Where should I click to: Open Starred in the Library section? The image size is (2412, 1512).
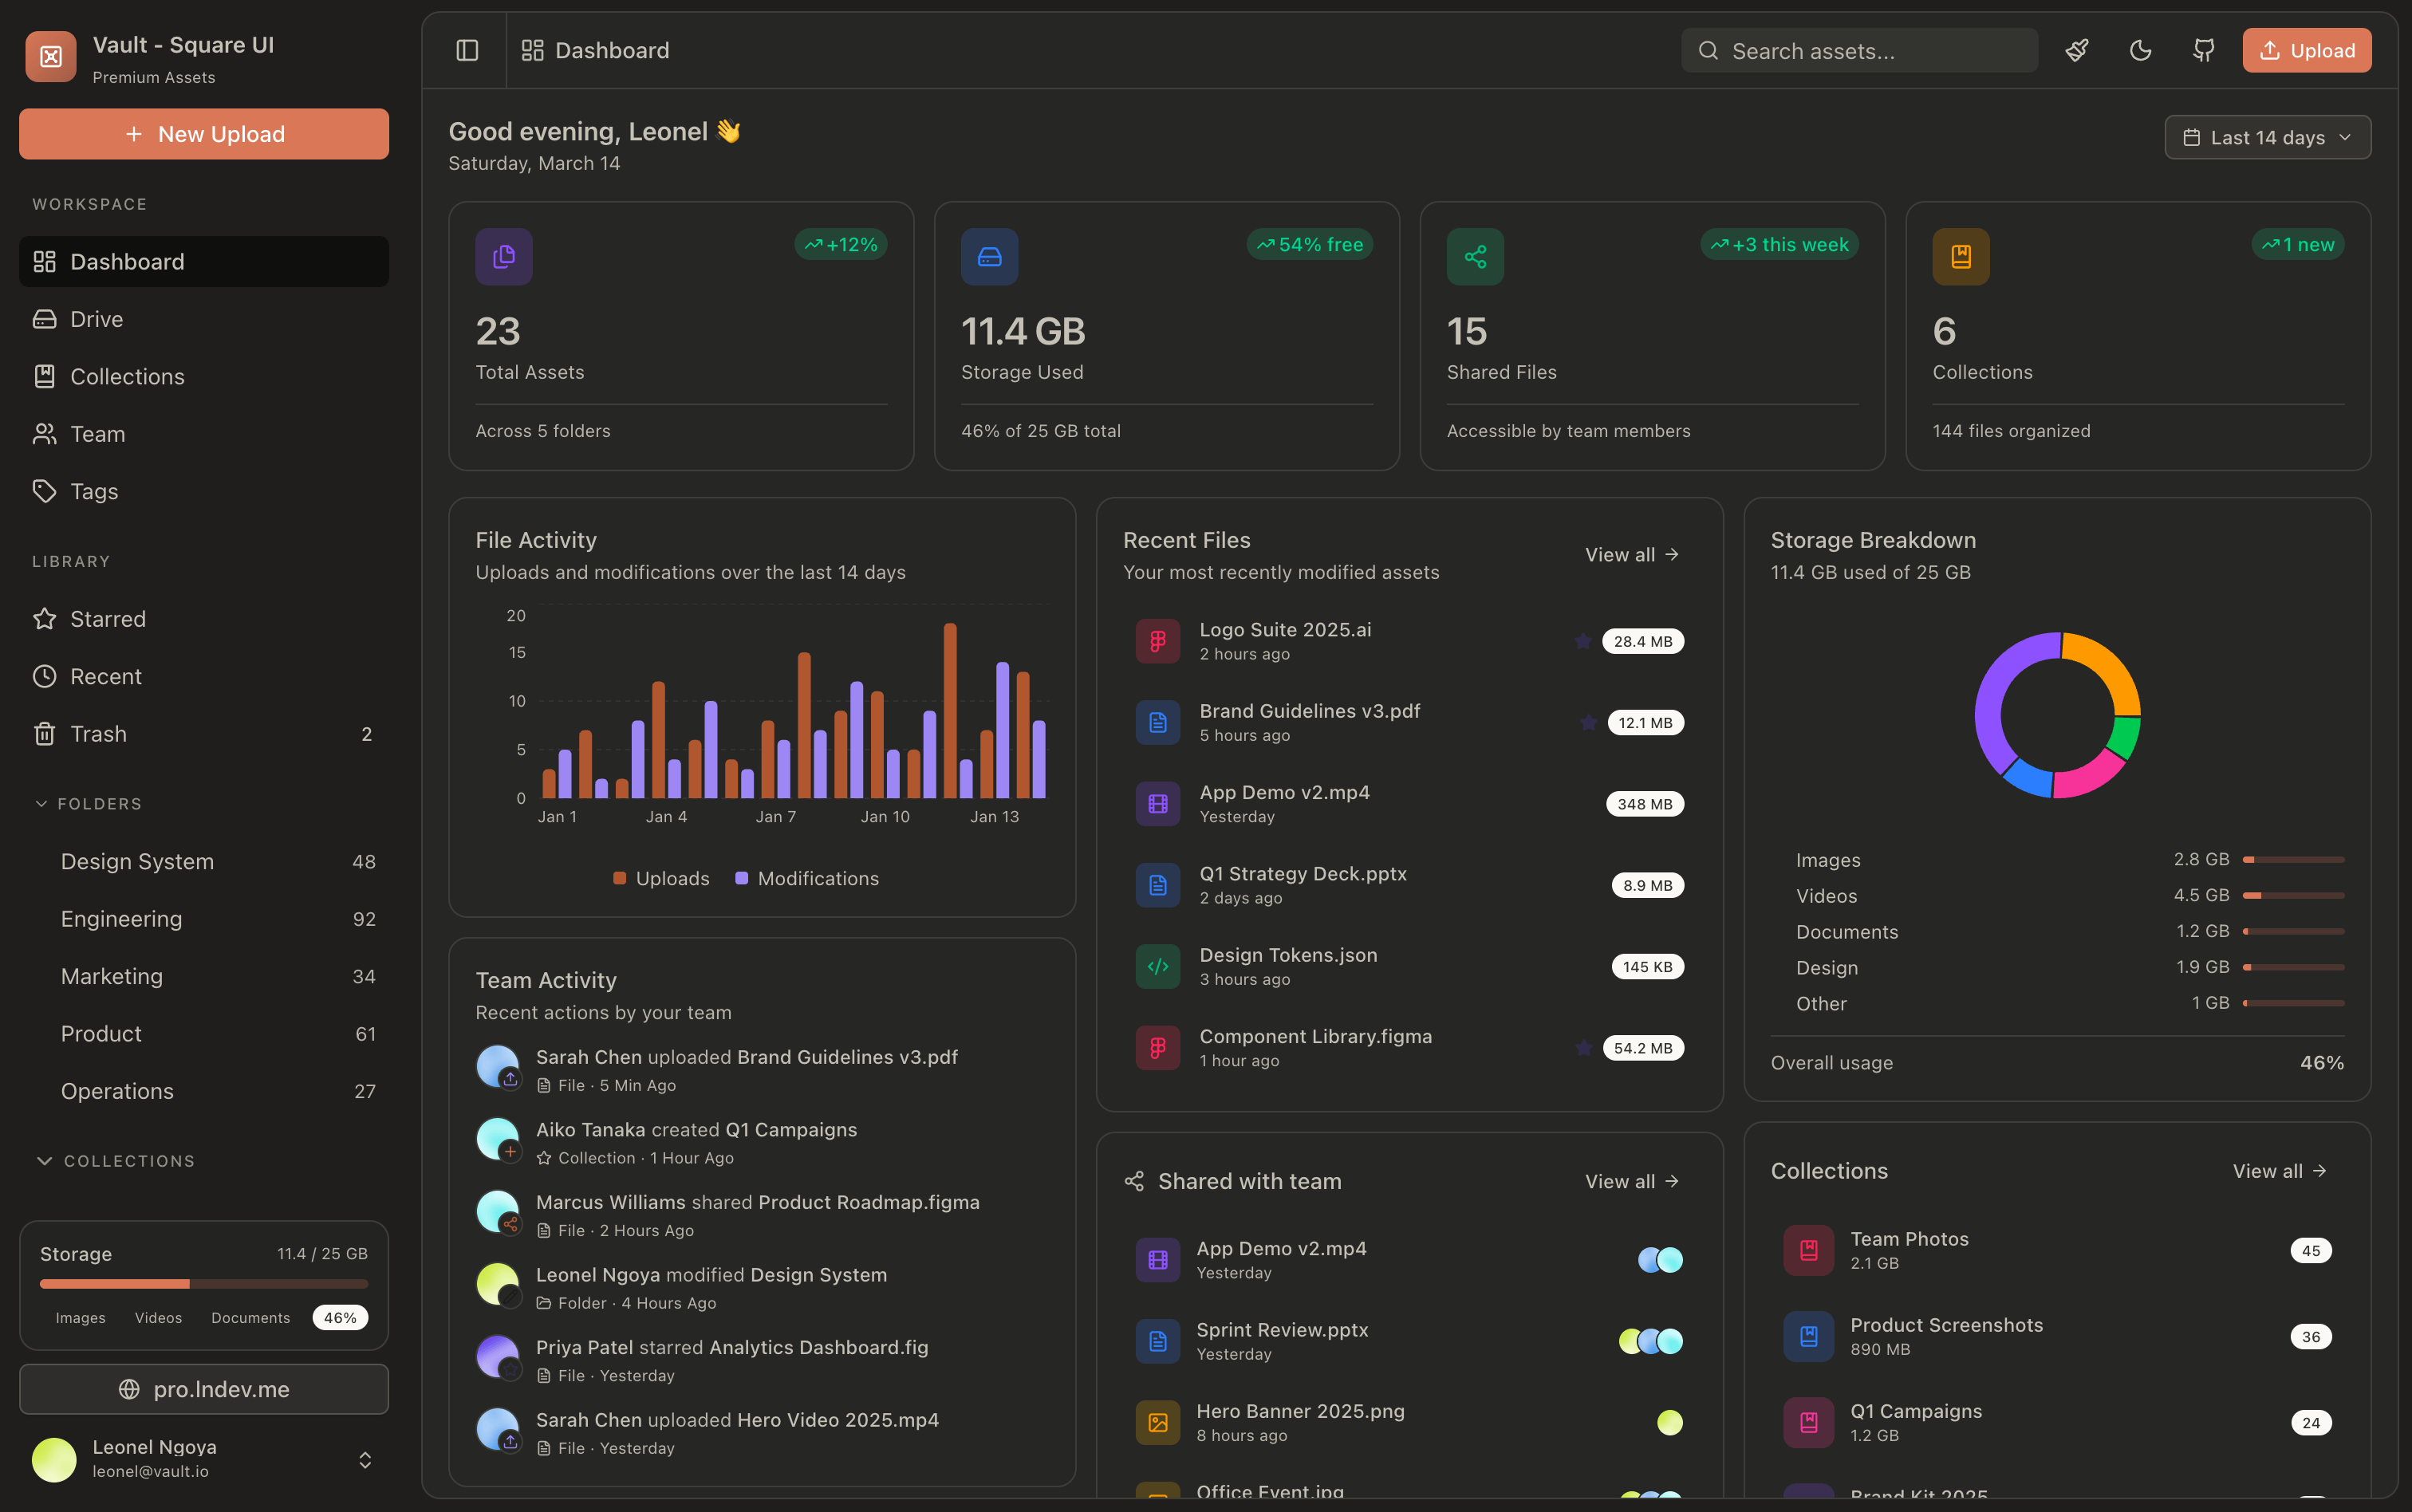[108, 619]
